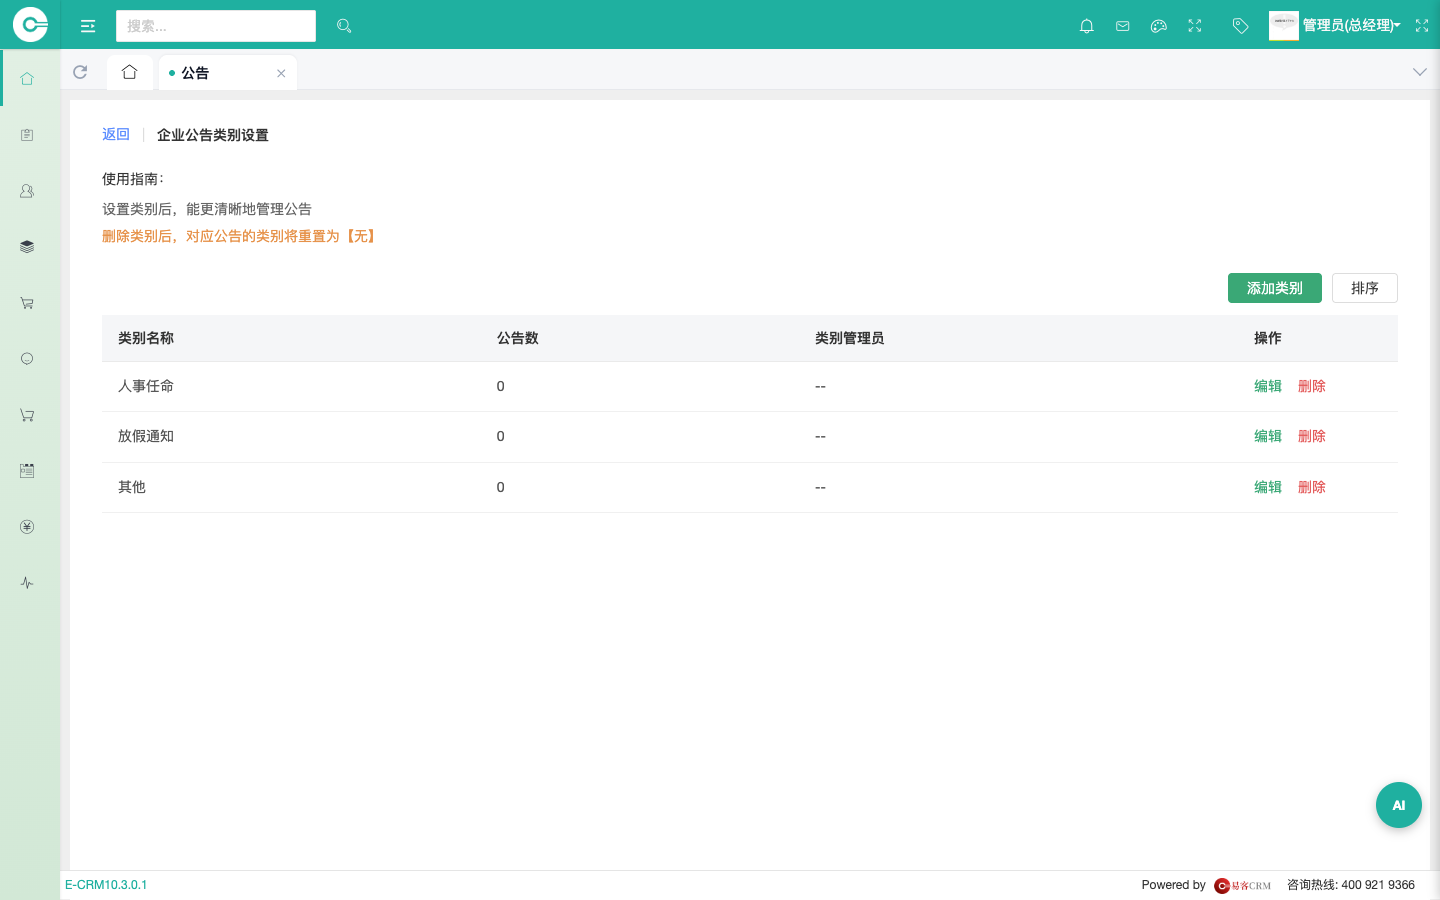Open the notifications bell icon
The width and height of the screenshot is (1440, 900).
pyautogui.click(x=1087, y=26)
